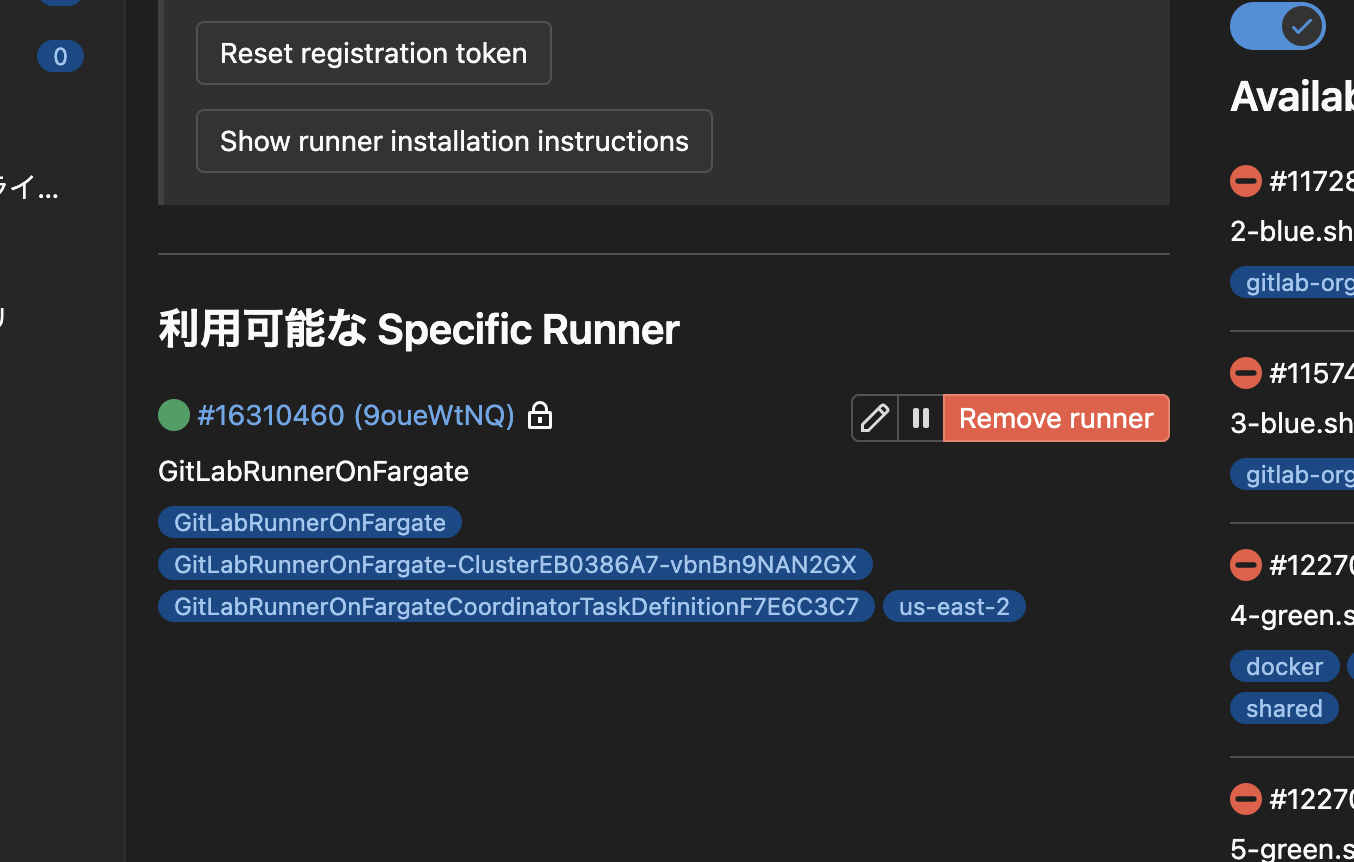Click the GitLabRunnerOnFargate tag badge
The width and height of the screenshot is (1354, 862).
pos(309,522)
